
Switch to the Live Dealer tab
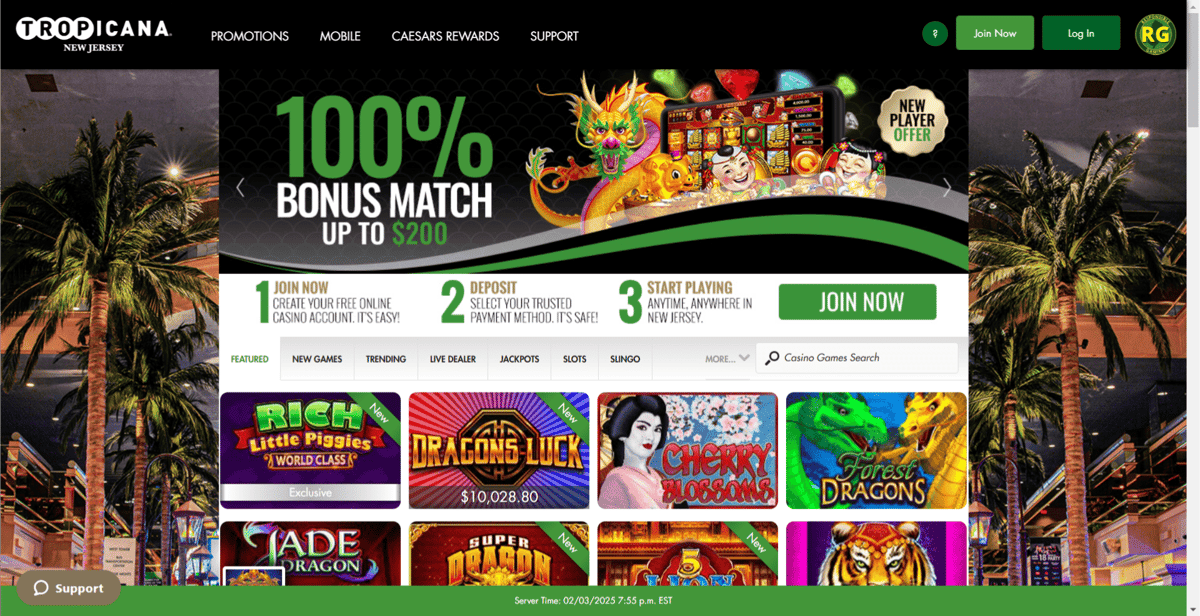click(453, 359)
